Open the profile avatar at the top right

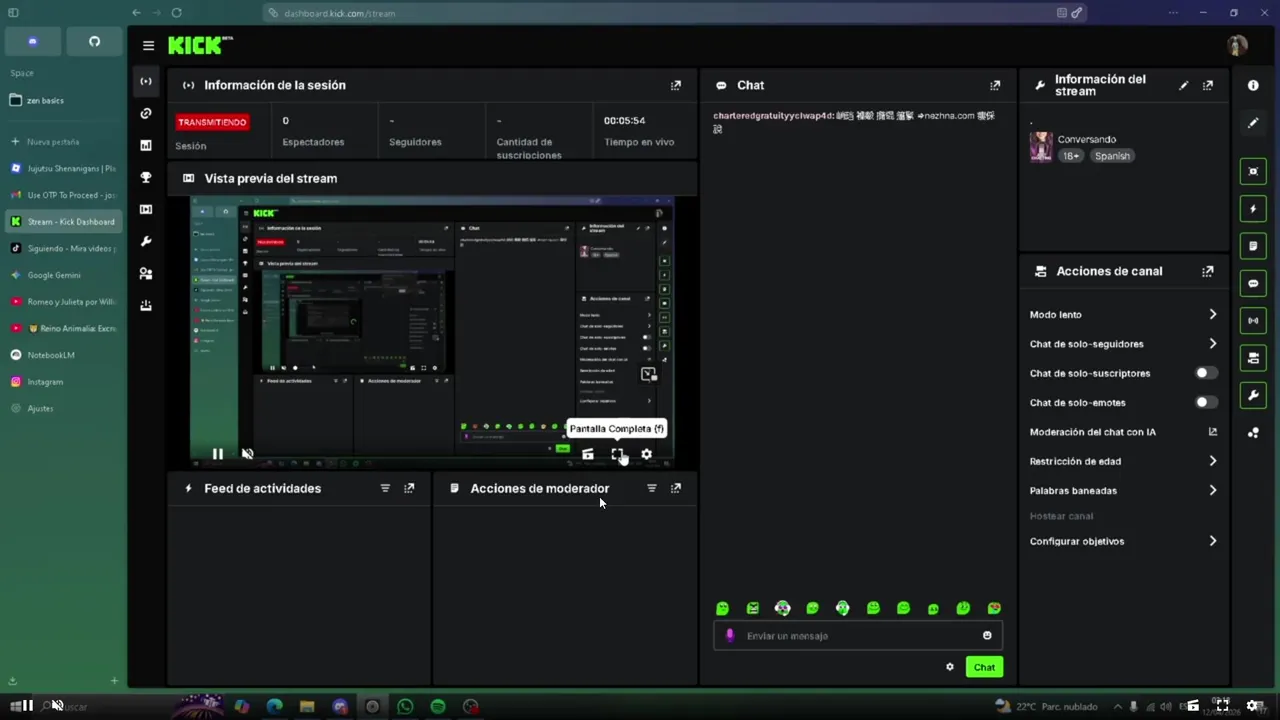tap(1237, 45)
